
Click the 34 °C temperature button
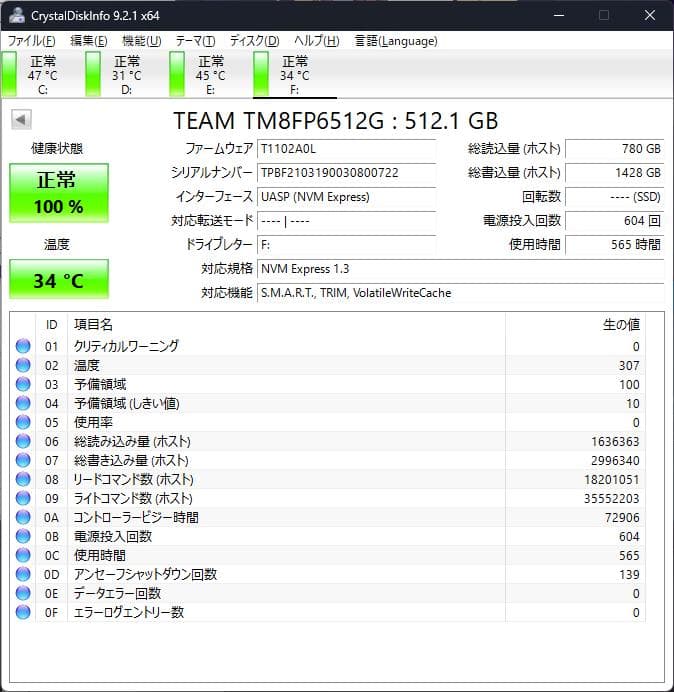tap(59, 280)
